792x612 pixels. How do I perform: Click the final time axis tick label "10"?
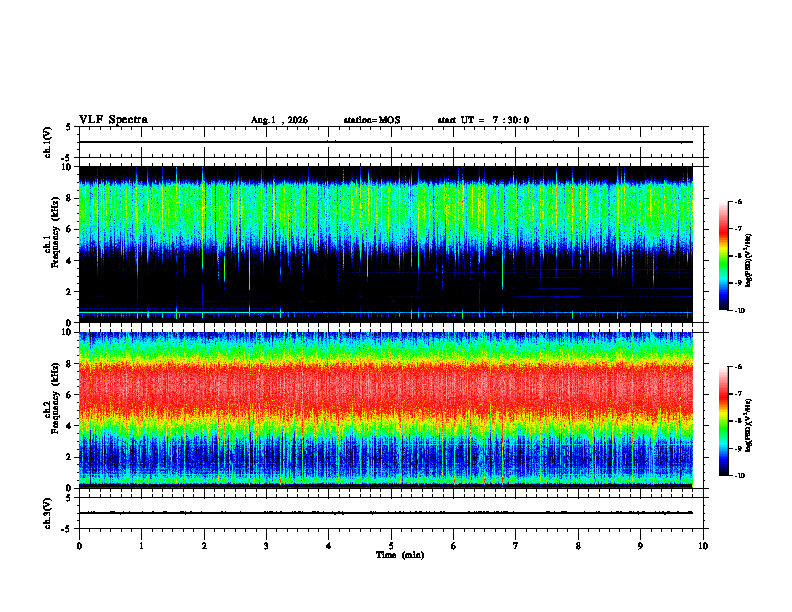click(703, 546)
